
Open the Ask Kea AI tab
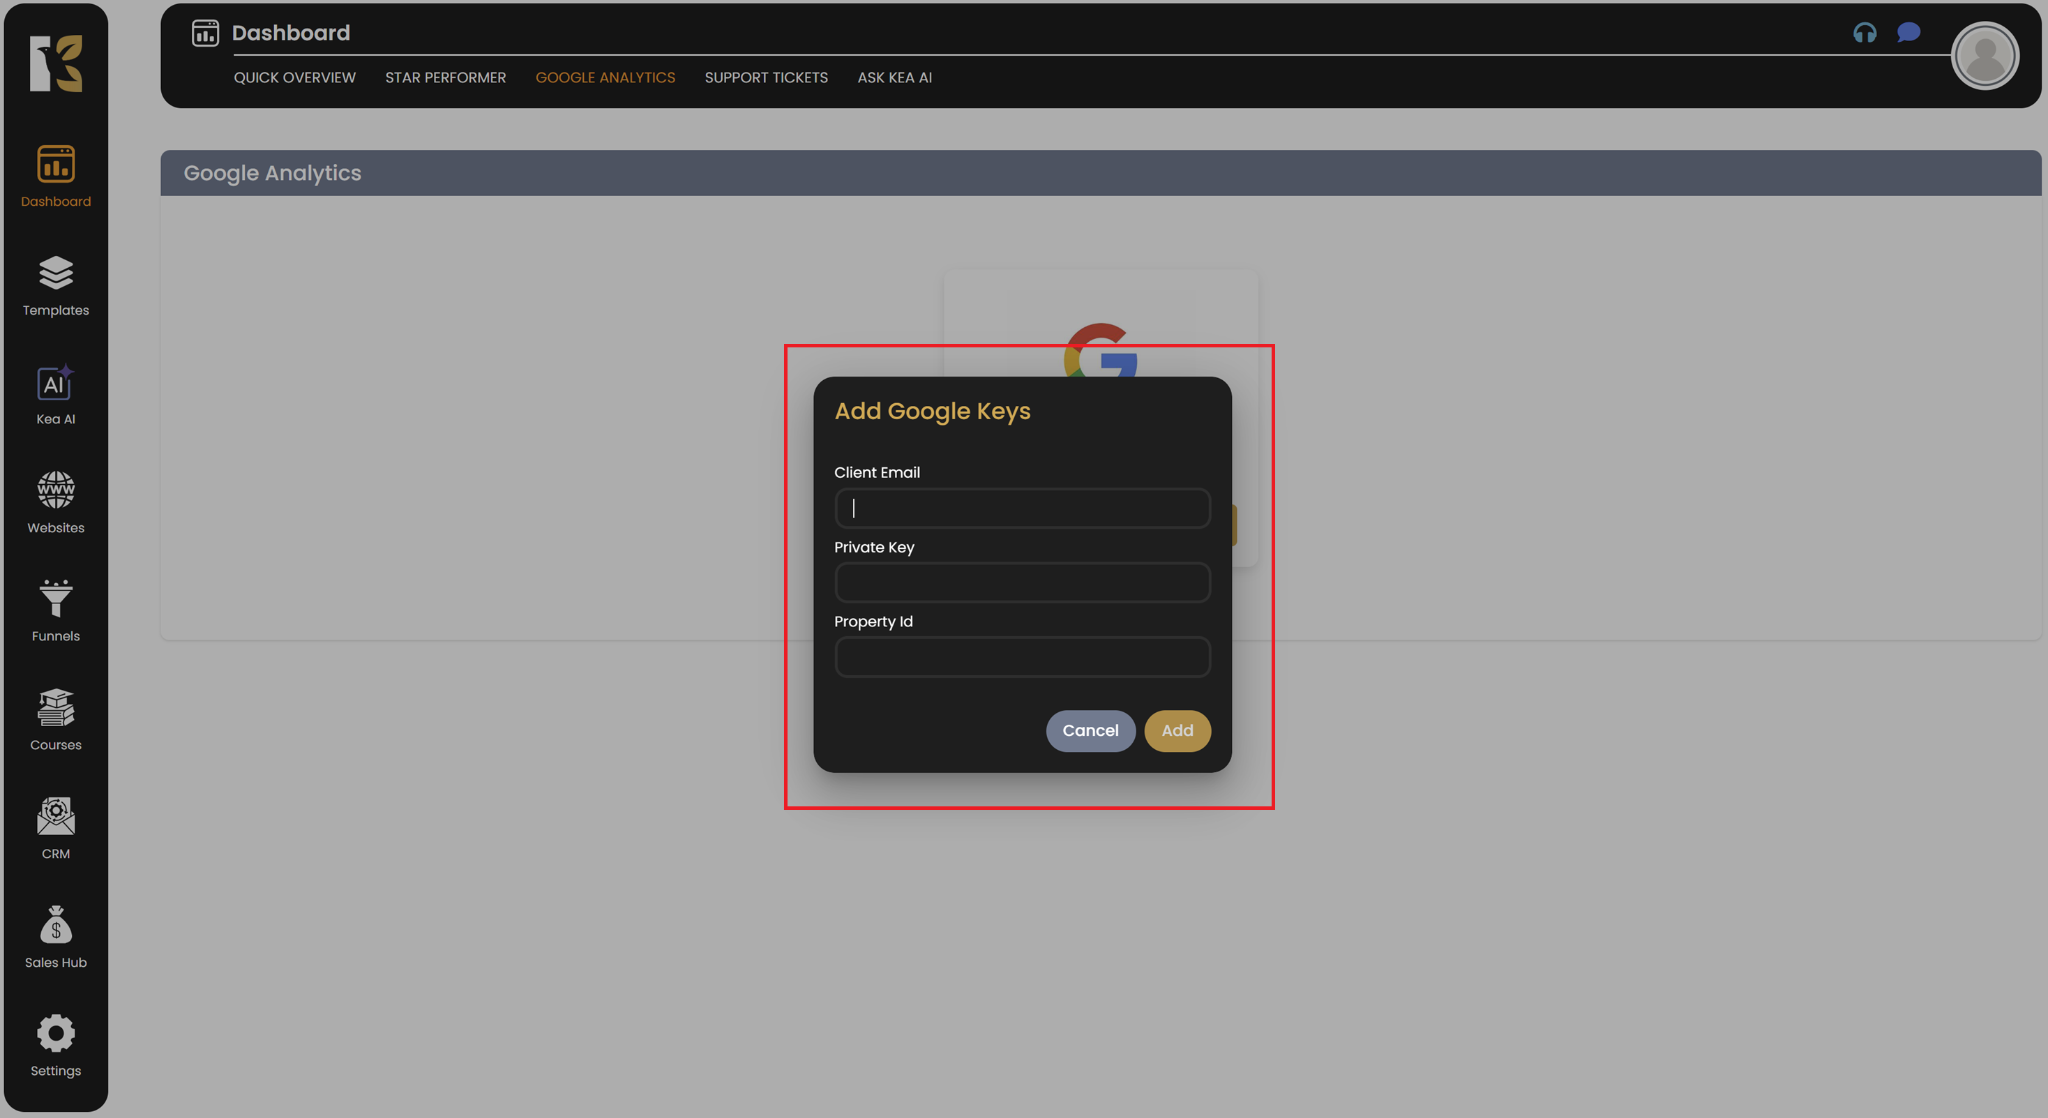(894, 78)
